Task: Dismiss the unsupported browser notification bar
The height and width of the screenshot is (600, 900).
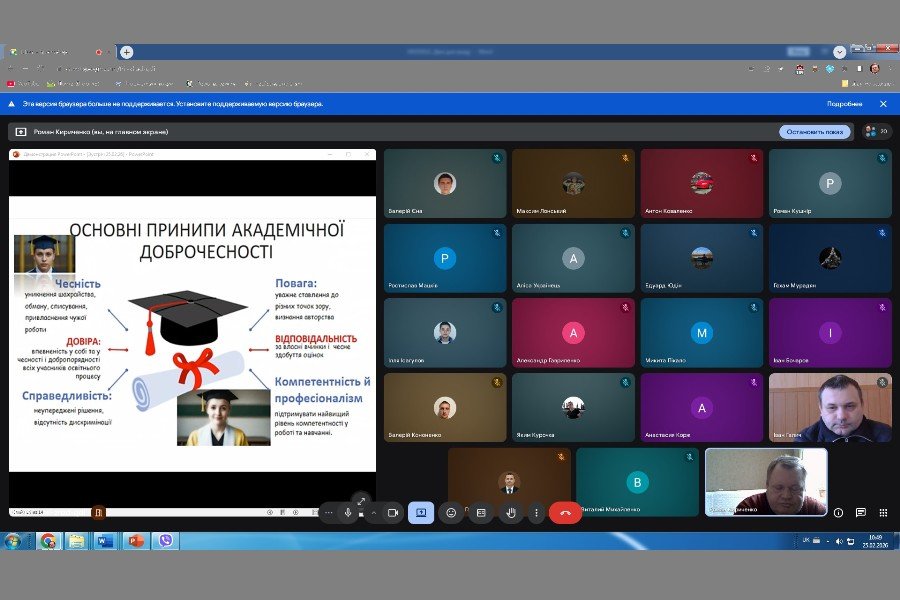Action: coord(883,104)
